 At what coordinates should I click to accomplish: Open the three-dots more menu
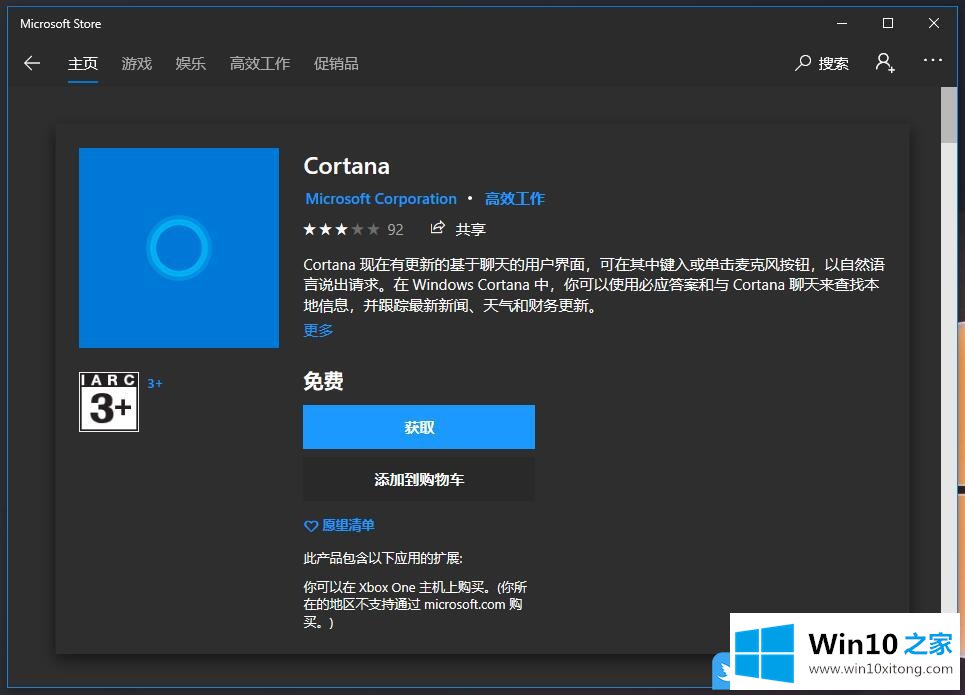pos(932,60)
